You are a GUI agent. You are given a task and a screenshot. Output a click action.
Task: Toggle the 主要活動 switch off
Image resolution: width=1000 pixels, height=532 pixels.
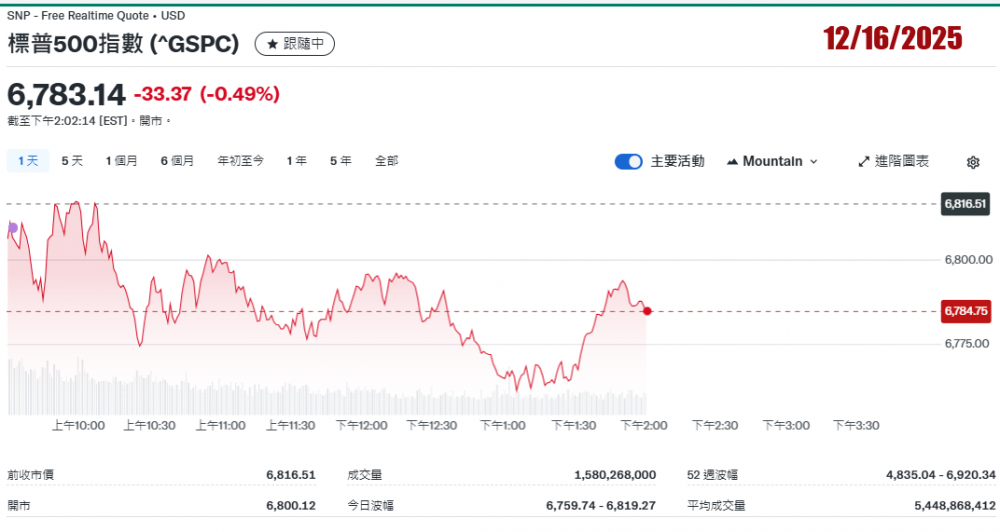pyautogui.click(x=628, y=162)
